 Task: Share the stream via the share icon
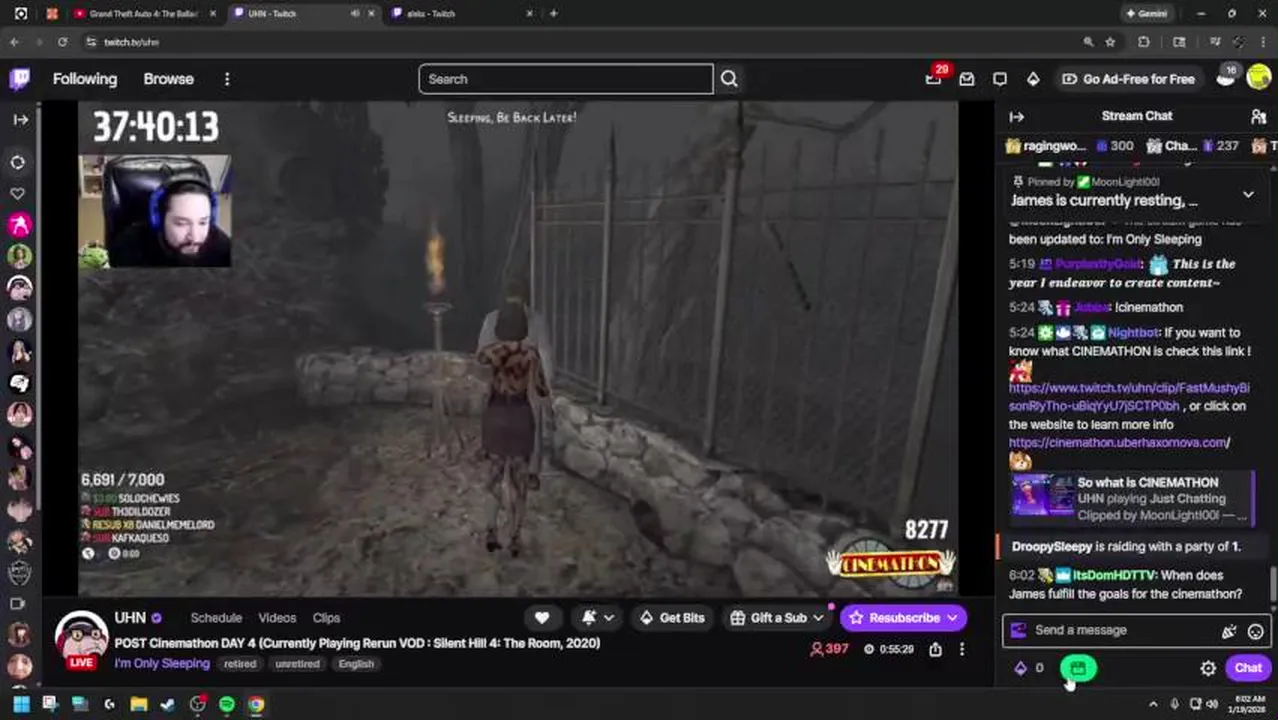coord(935,649)
